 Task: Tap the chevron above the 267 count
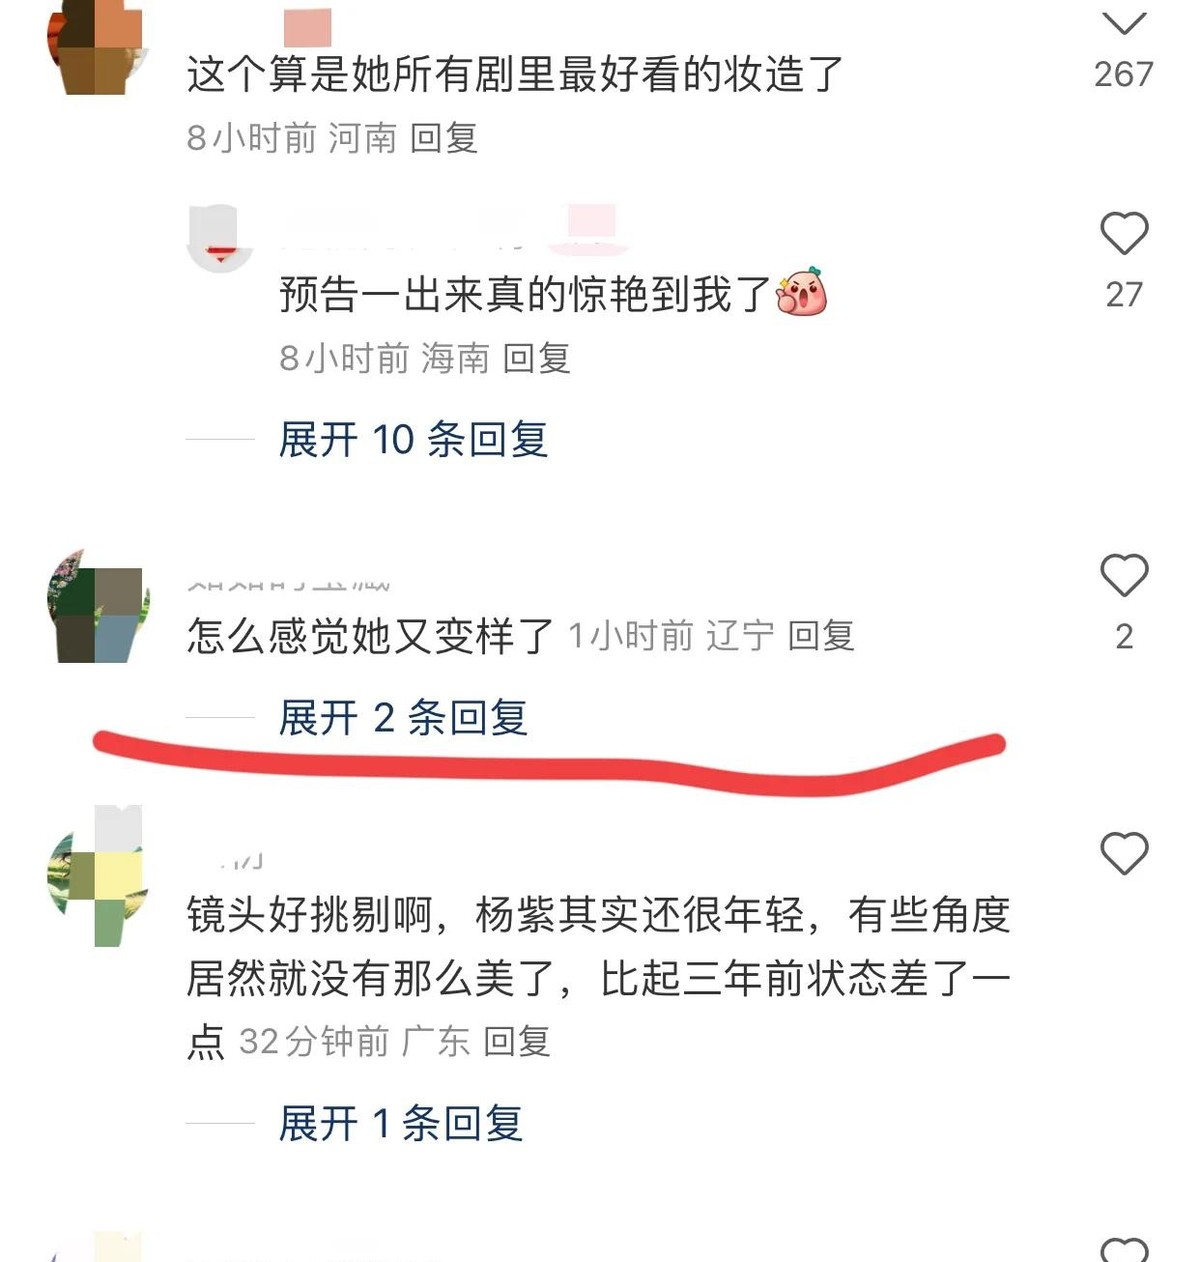1124,22
